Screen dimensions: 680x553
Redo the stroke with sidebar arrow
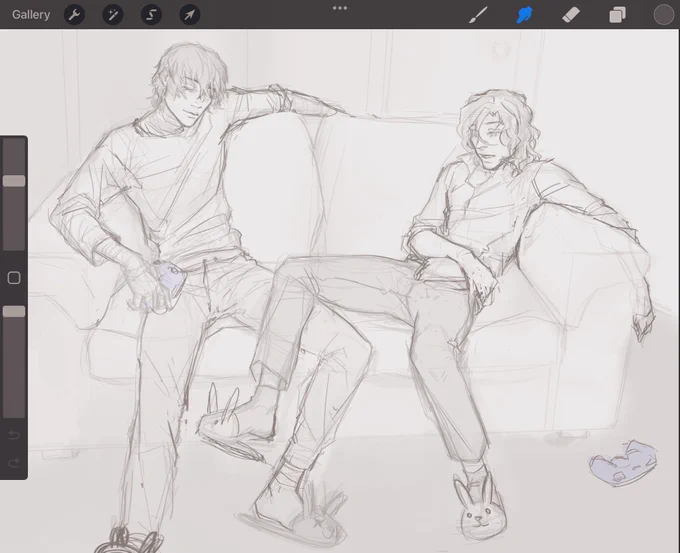pyautogui.click(x=14, y=463)
